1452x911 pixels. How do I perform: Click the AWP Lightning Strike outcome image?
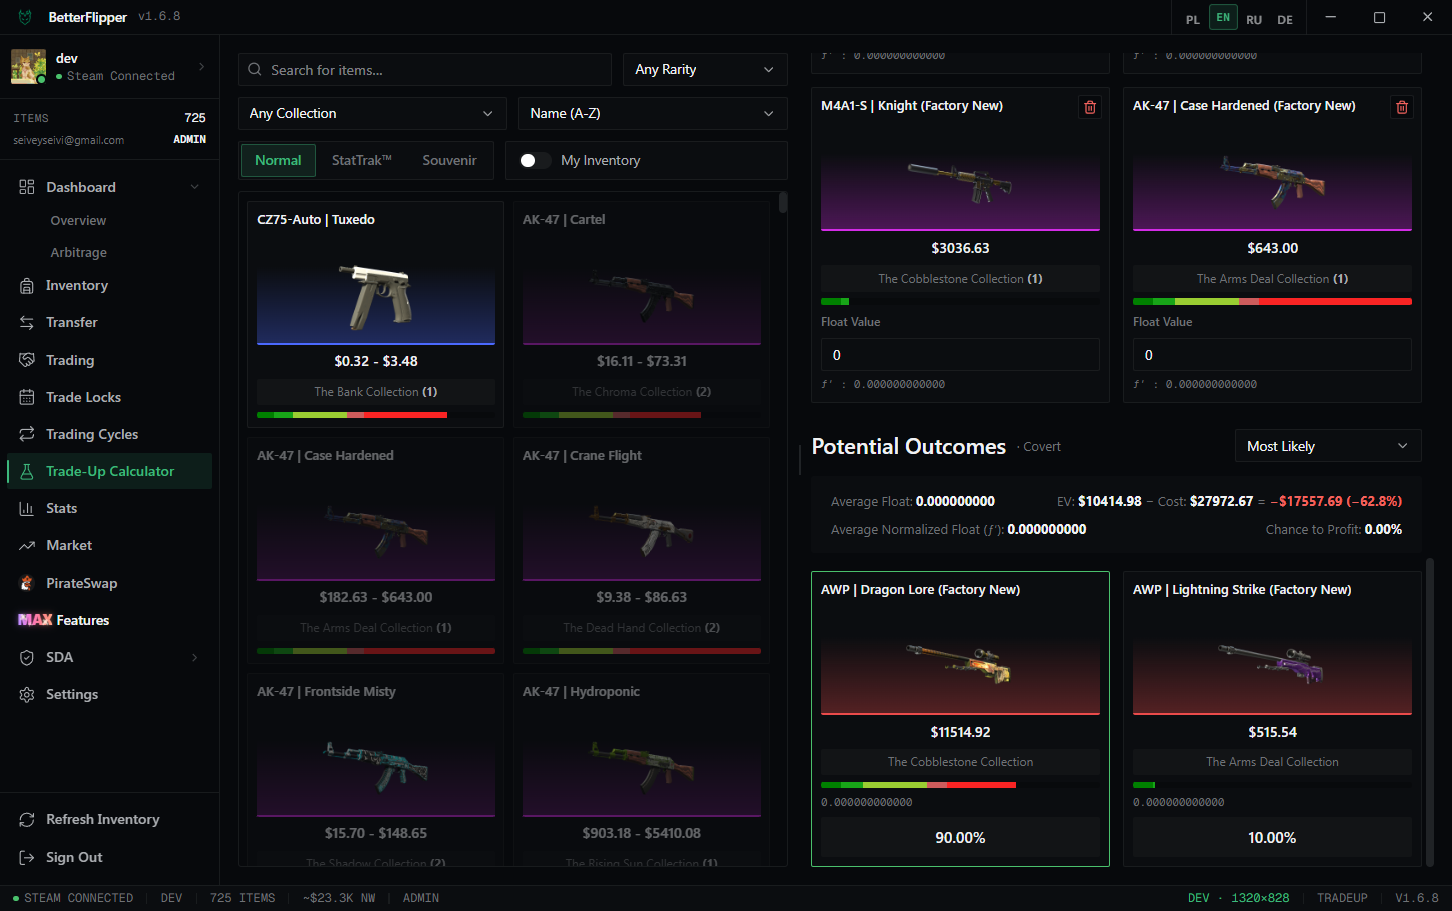[1272, 663]
